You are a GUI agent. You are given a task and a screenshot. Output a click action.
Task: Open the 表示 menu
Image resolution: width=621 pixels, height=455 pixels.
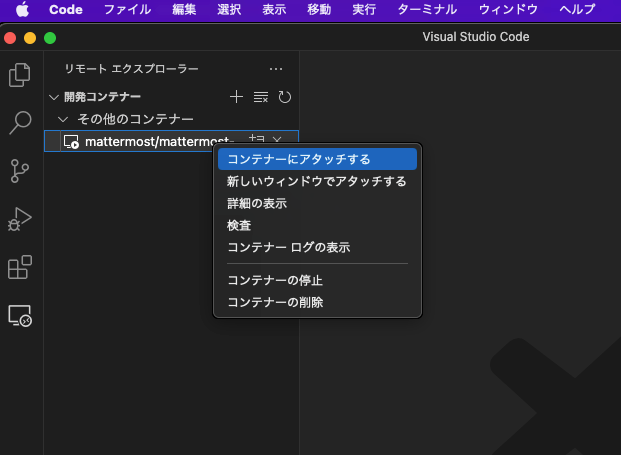click(274, 10)
